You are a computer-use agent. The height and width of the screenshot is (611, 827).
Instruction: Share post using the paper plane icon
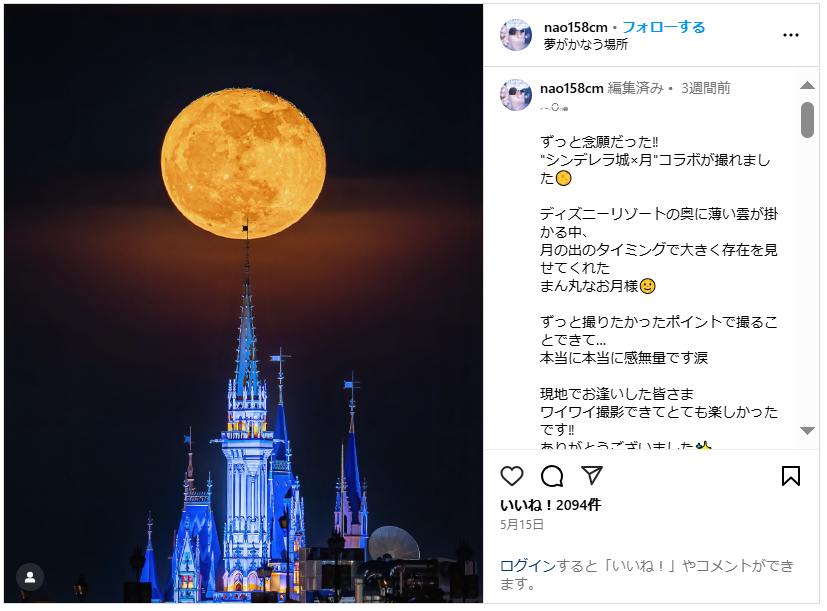pyautogui.click(x=592, y=475)
